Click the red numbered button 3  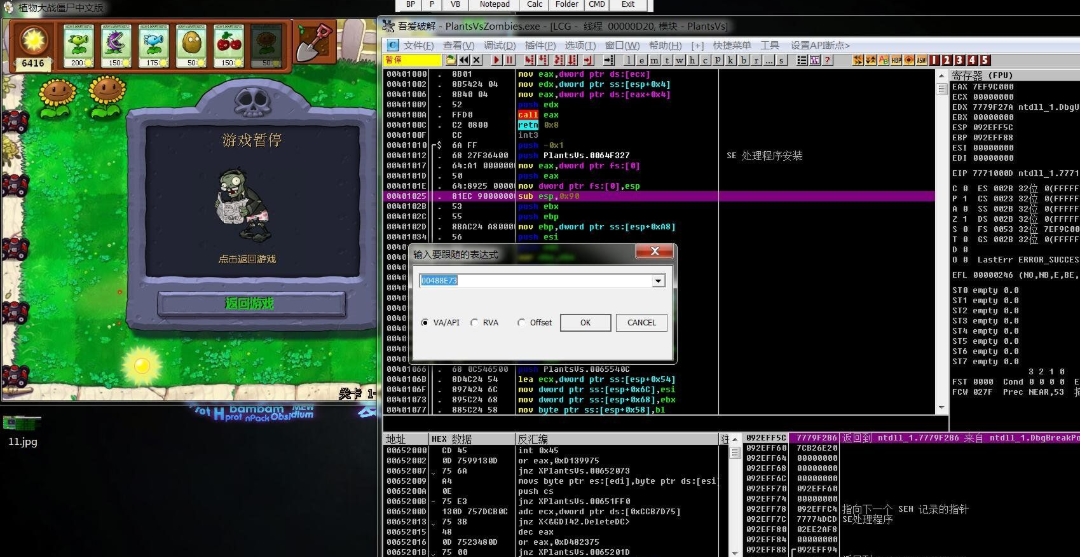coord(960,60)
